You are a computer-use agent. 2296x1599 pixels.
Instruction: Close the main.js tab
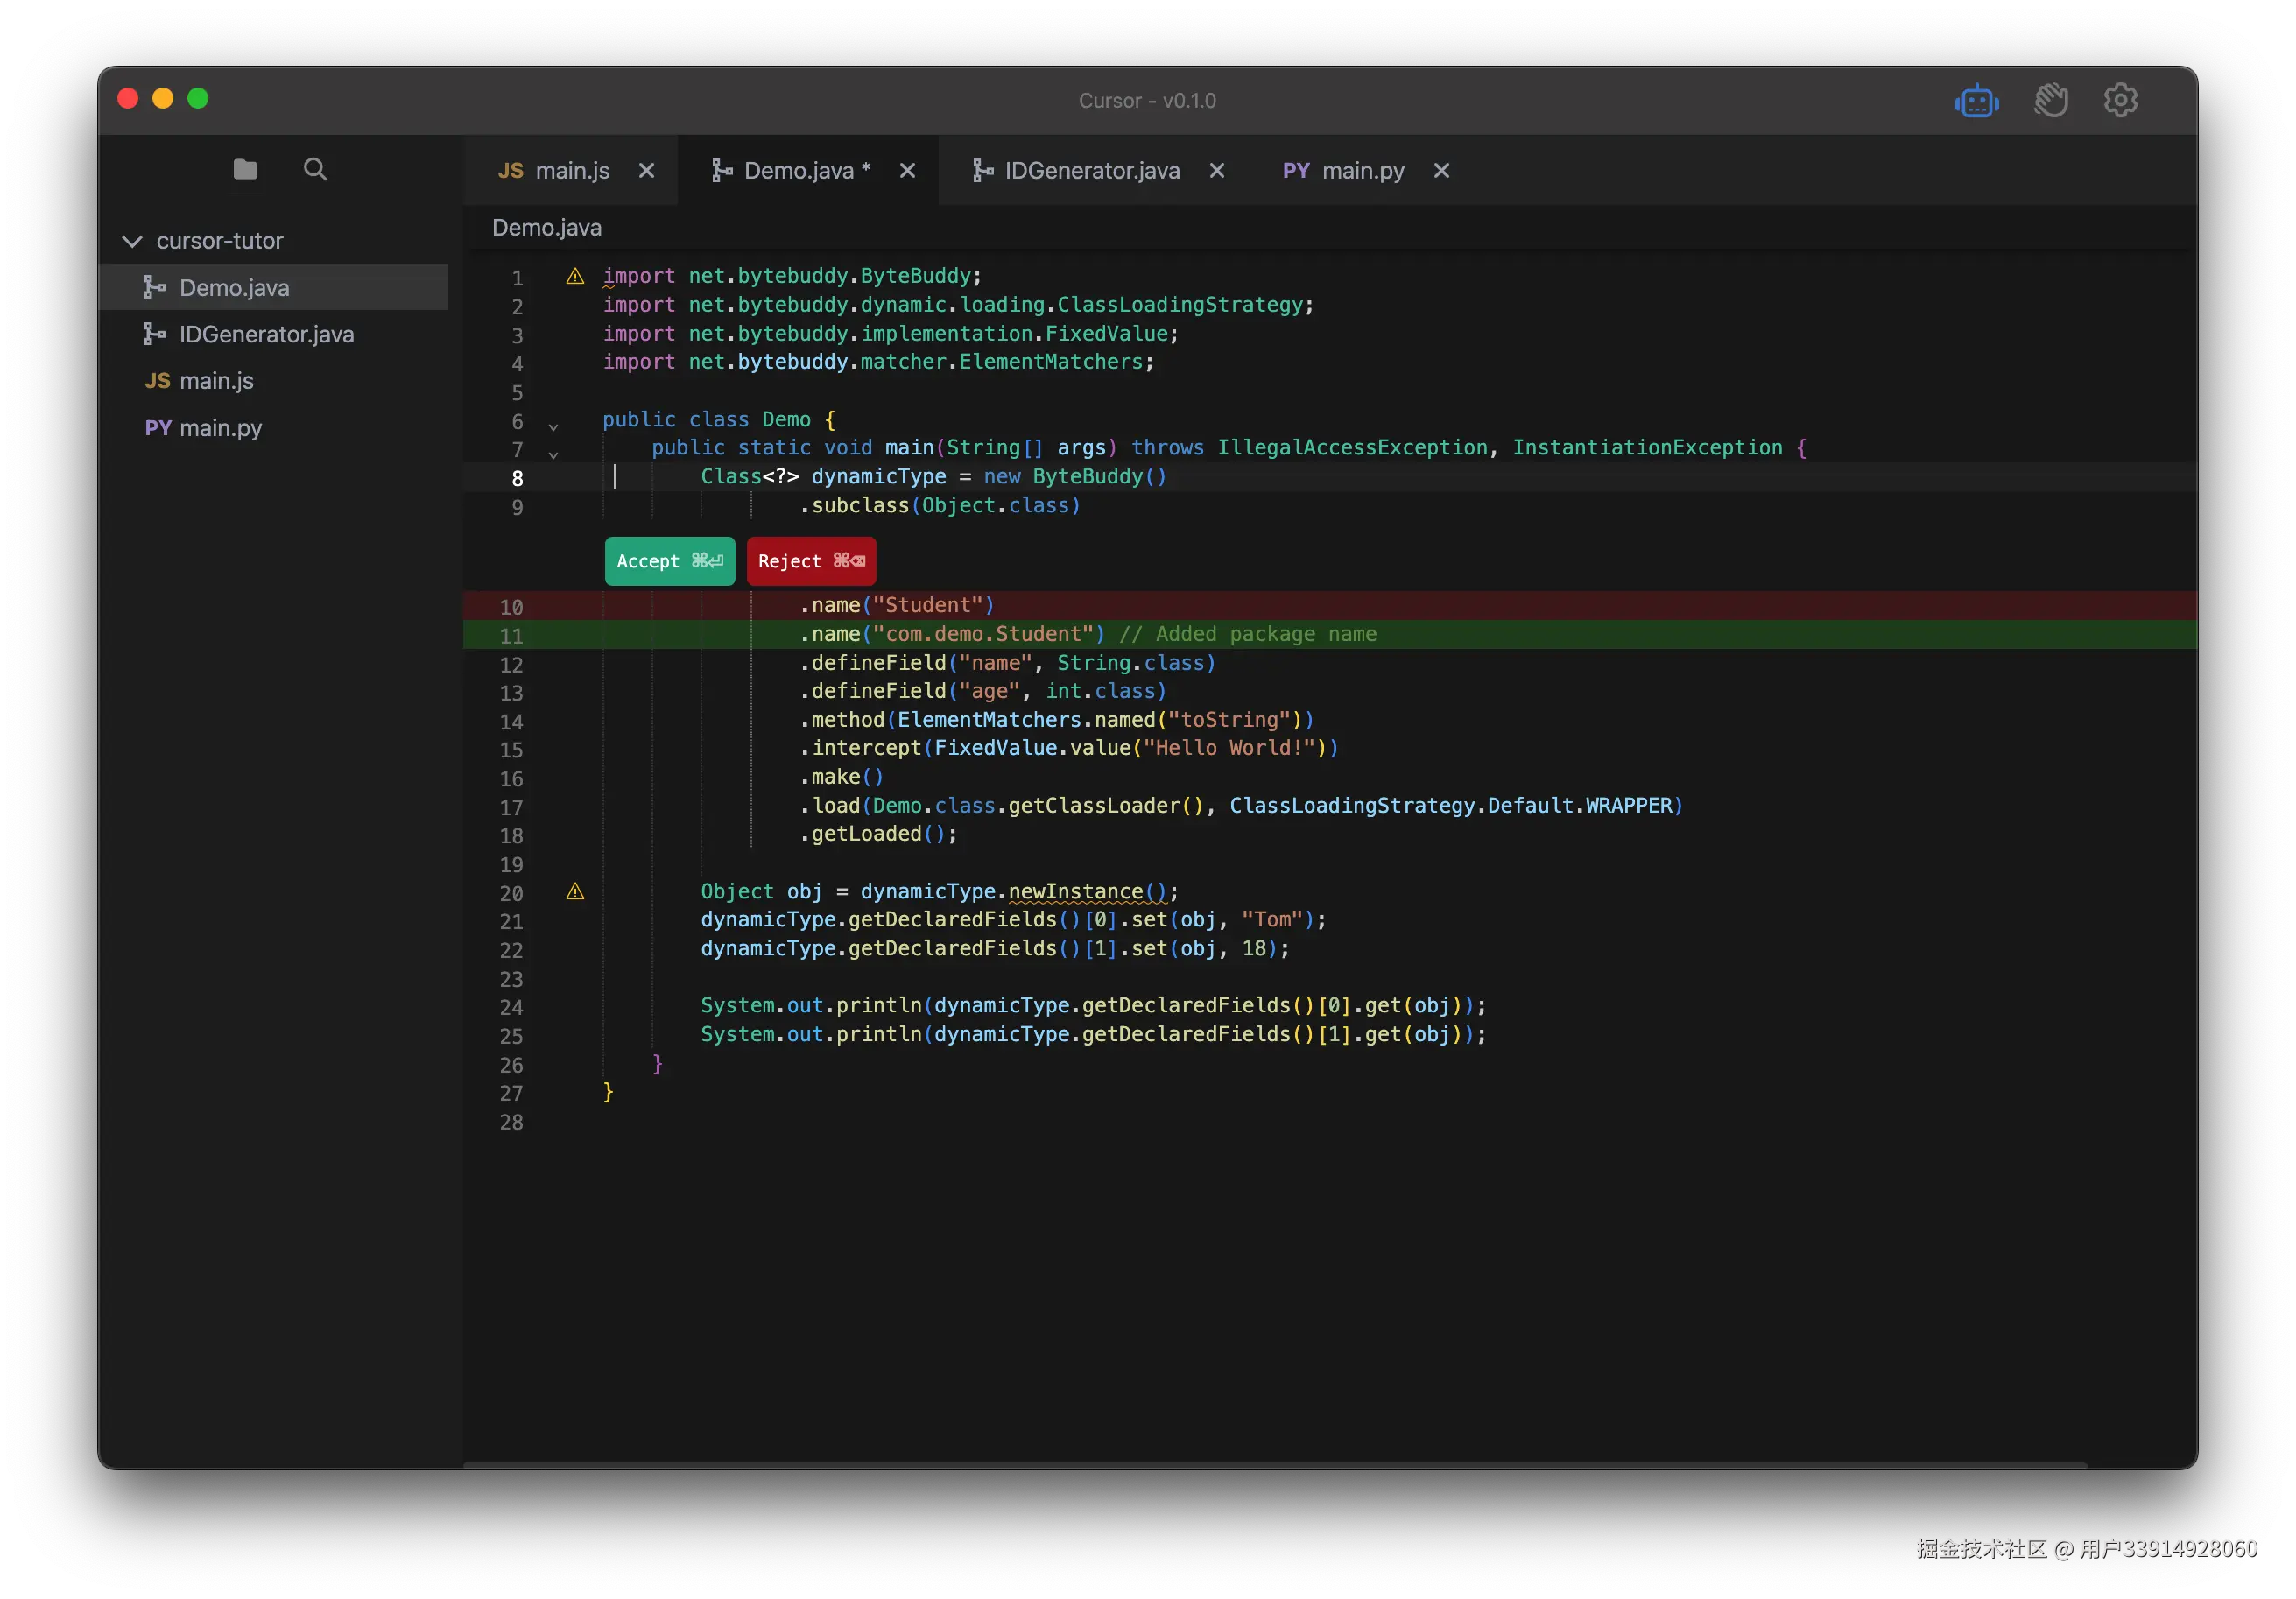coord(647,171)
